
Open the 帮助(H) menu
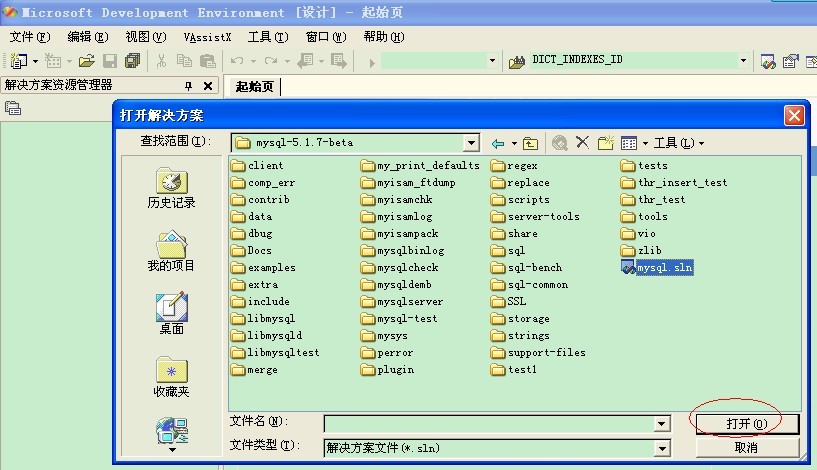[383, 36]
